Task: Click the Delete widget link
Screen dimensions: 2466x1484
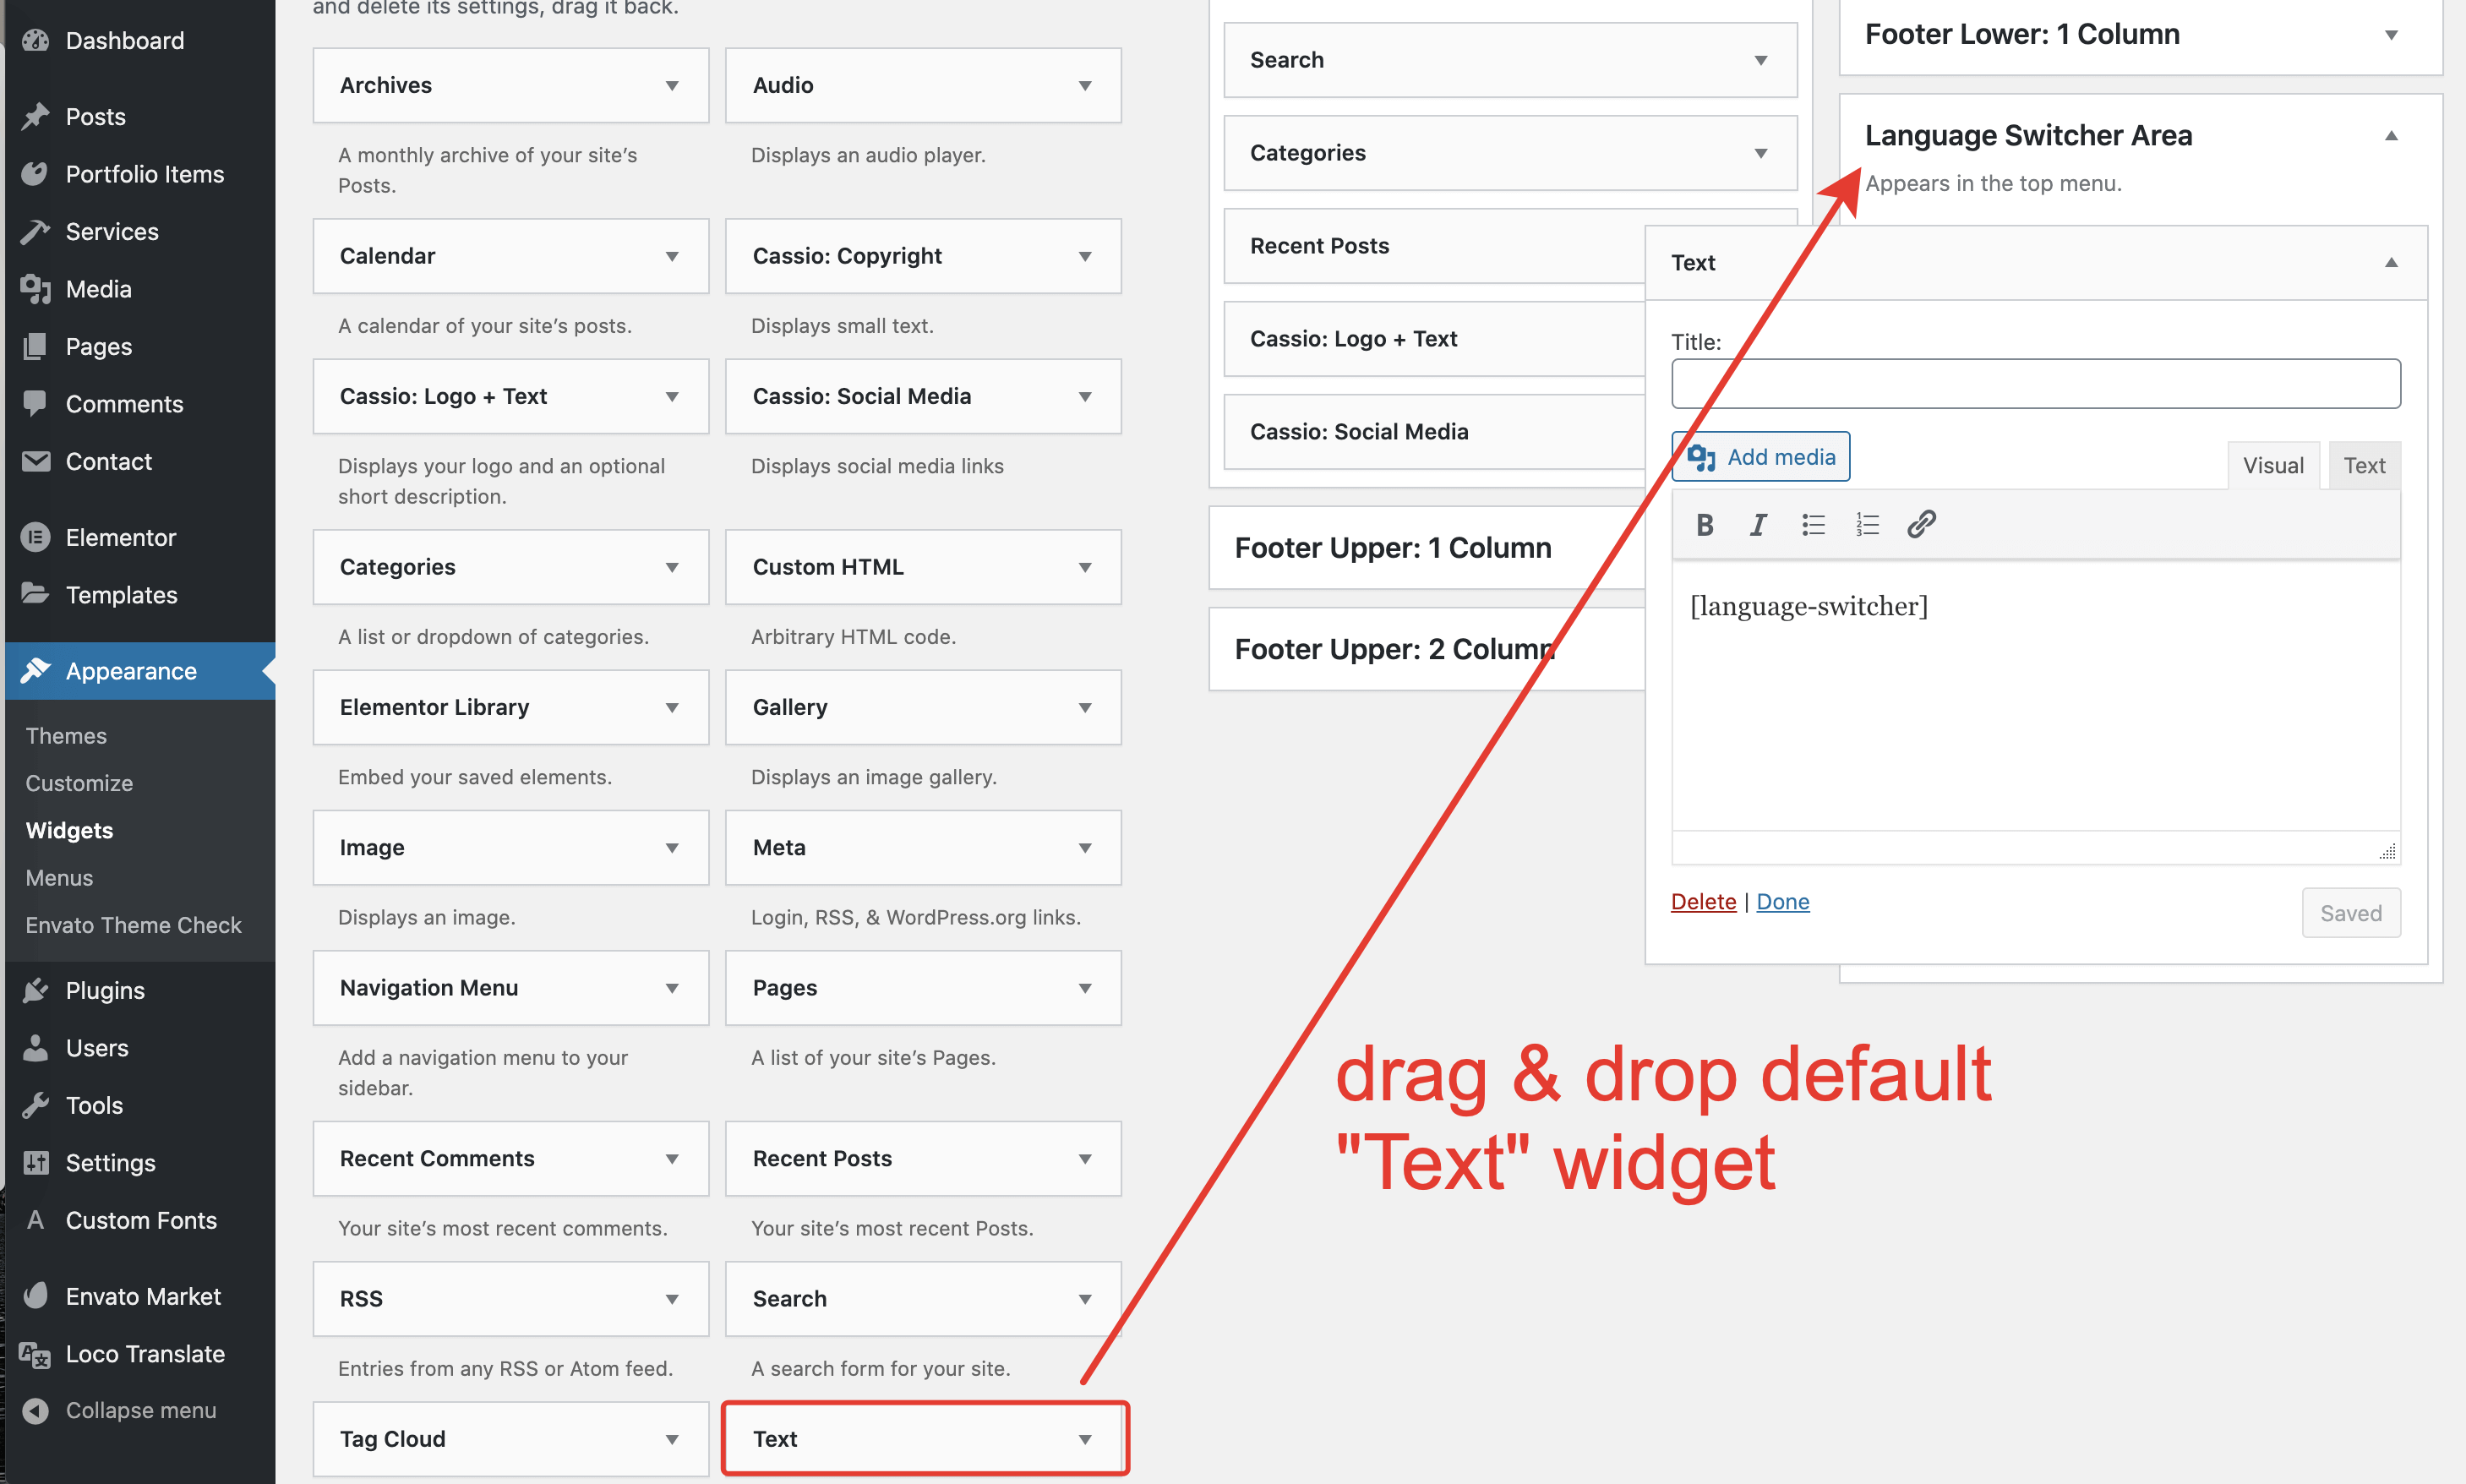Action: (1703, 901)
